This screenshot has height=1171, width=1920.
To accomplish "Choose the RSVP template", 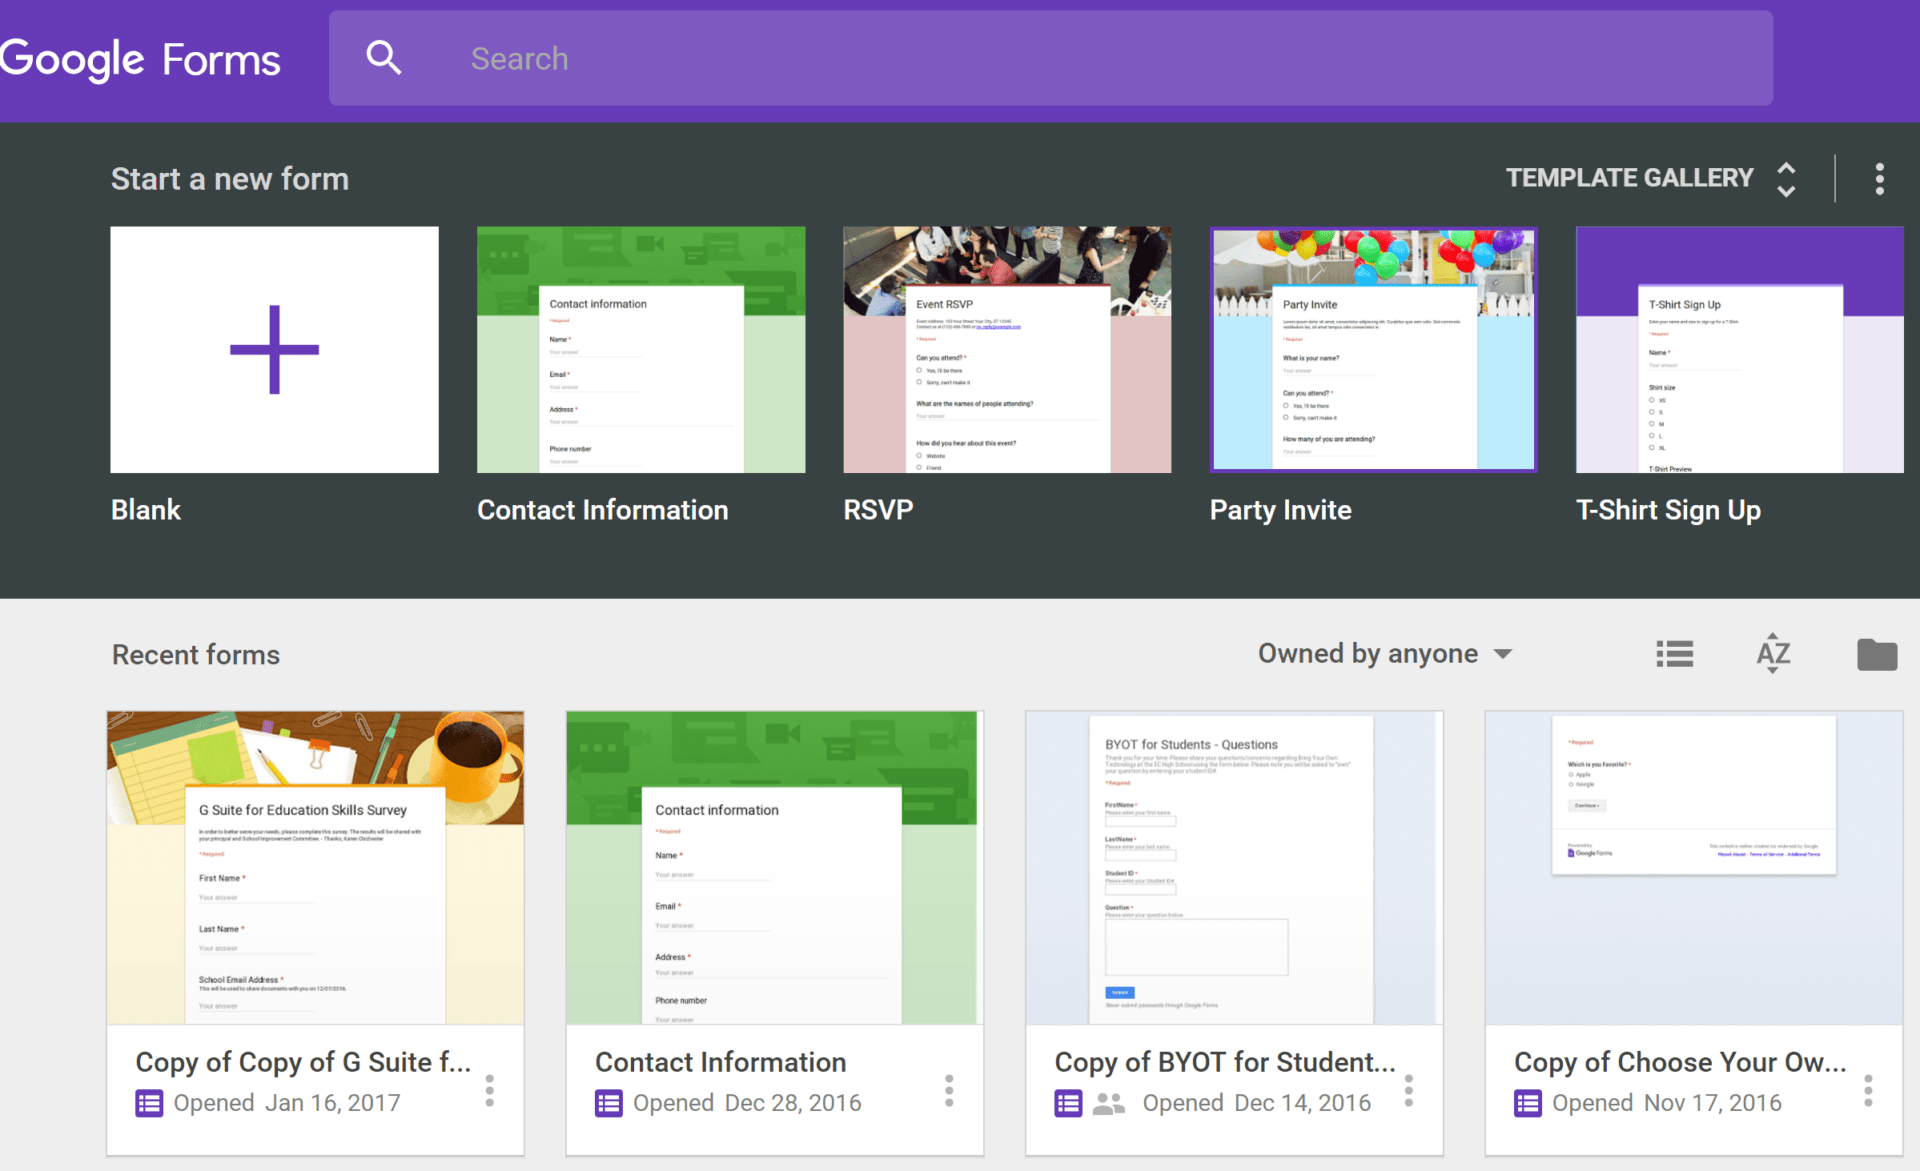I will pos(1007,350).
